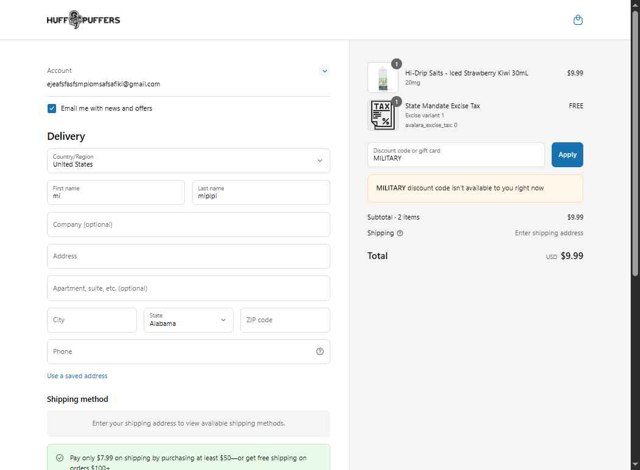
Task: Click Use a saved address link
Action: point(77,376)
